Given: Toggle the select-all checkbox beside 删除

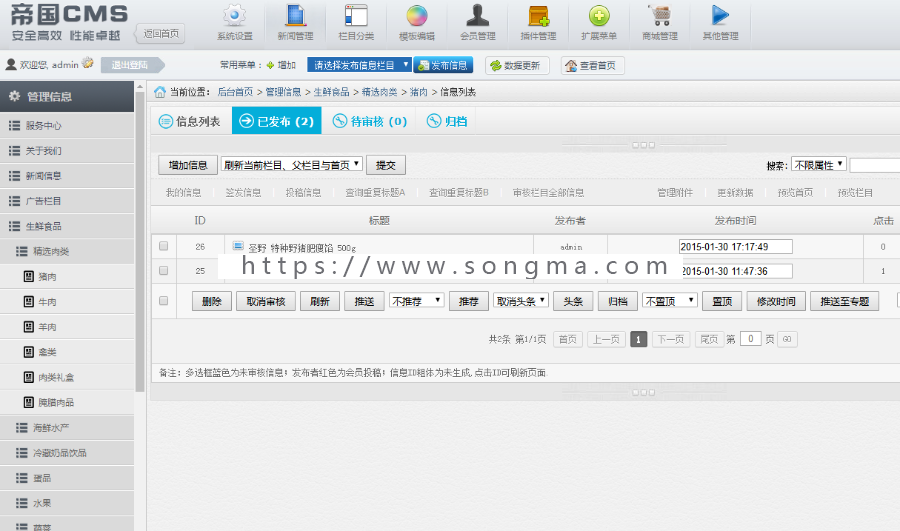Looking at the screenshot, I should click(x=164, y=301).
